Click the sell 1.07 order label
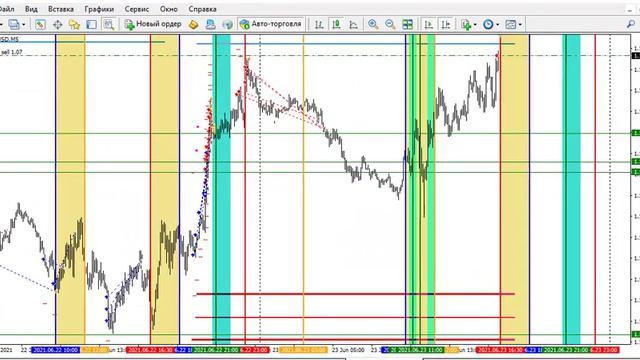The image size is (640, 360). (11, 52)
